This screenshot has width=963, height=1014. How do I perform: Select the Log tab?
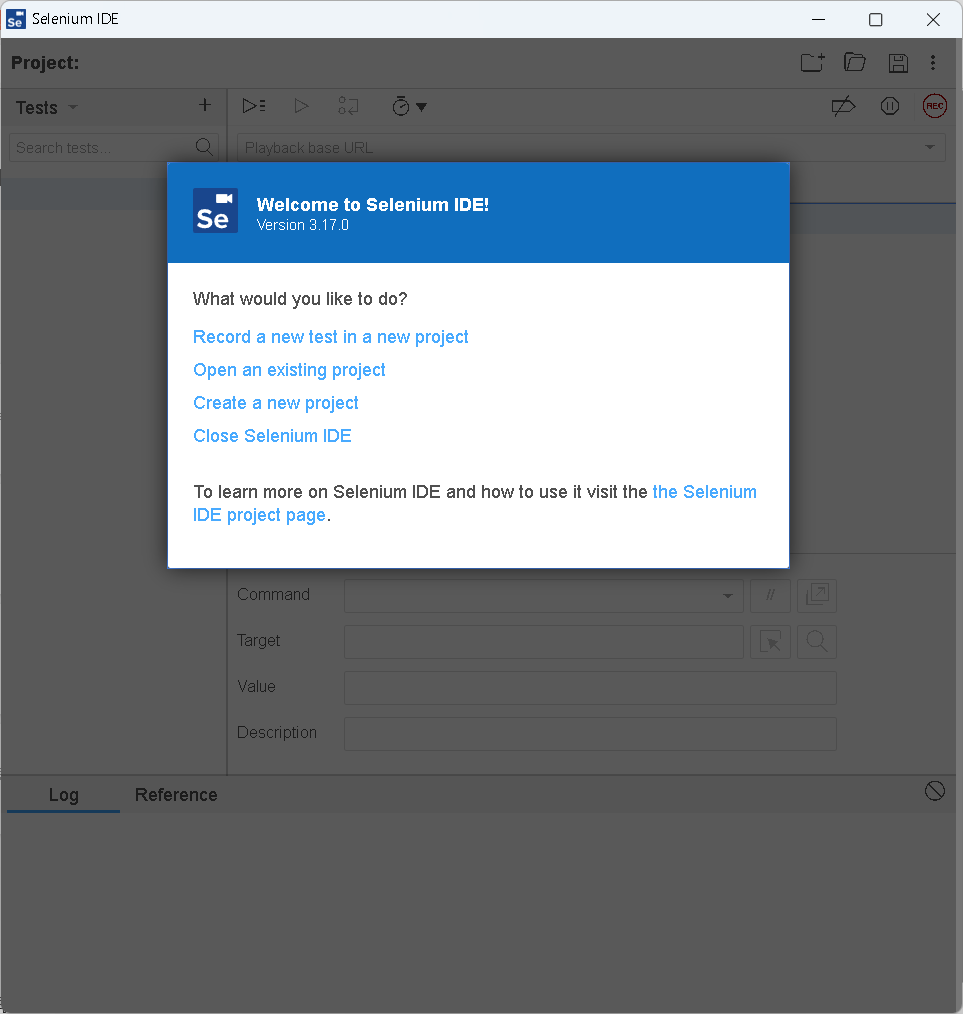(63, 795)
